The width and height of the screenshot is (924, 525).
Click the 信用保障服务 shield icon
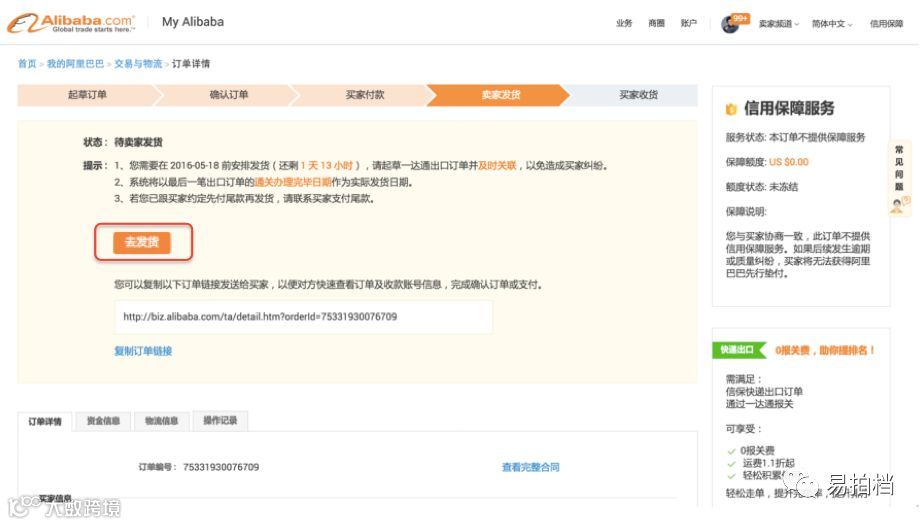pyautogui.click(x=731, y=109)
